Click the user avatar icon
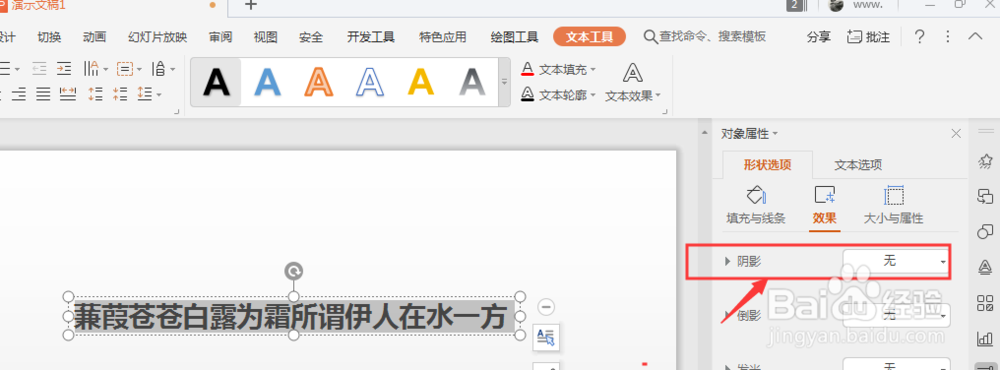 tap(836, 5)
